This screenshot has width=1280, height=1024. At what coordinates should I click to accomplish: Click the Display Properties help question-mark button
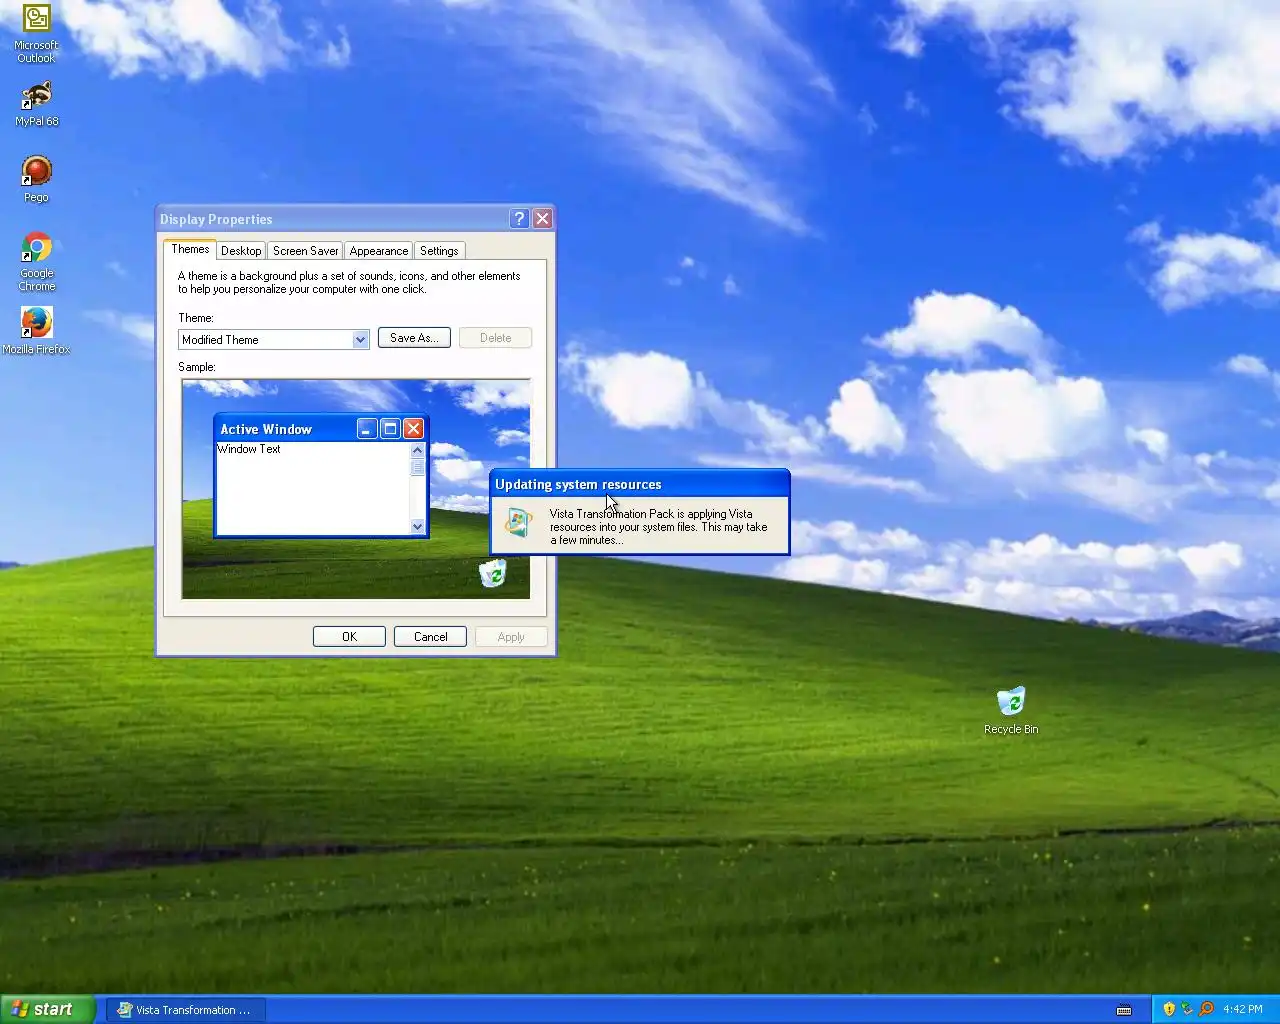click(x=519, y=219)
